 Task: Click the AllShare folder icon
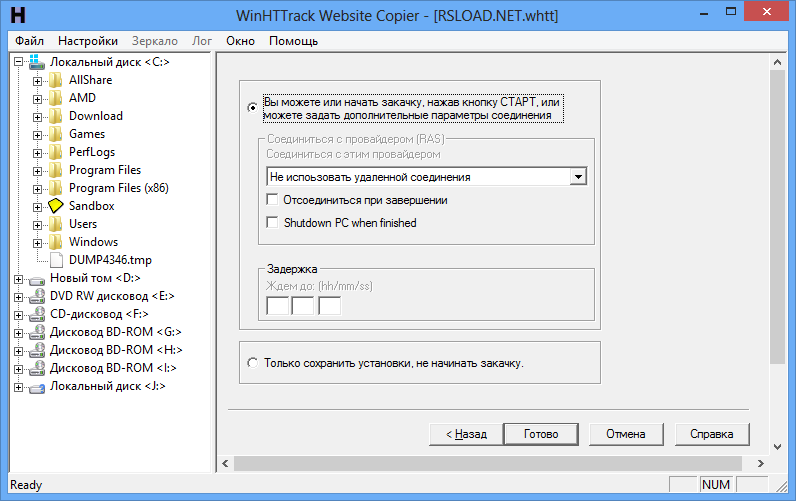(56, 80)
